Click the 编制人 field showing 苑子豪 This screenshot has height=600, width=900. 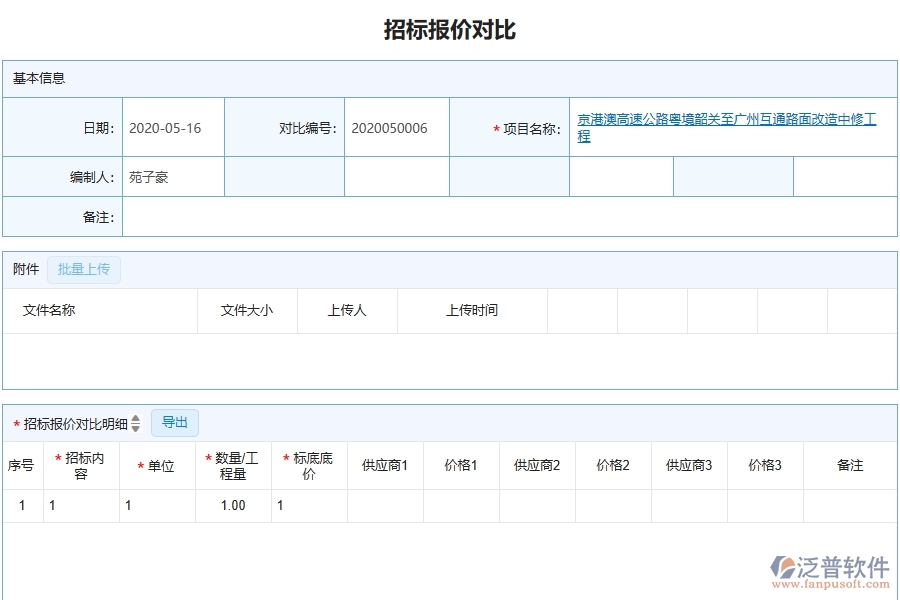click(x=172, y=176)
